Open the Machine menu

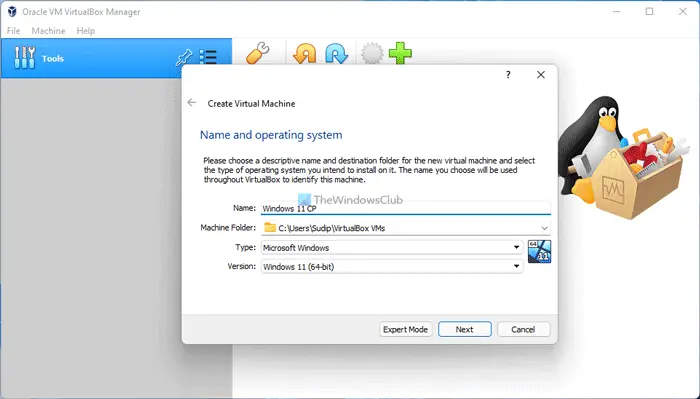click(x=48, y=31)
